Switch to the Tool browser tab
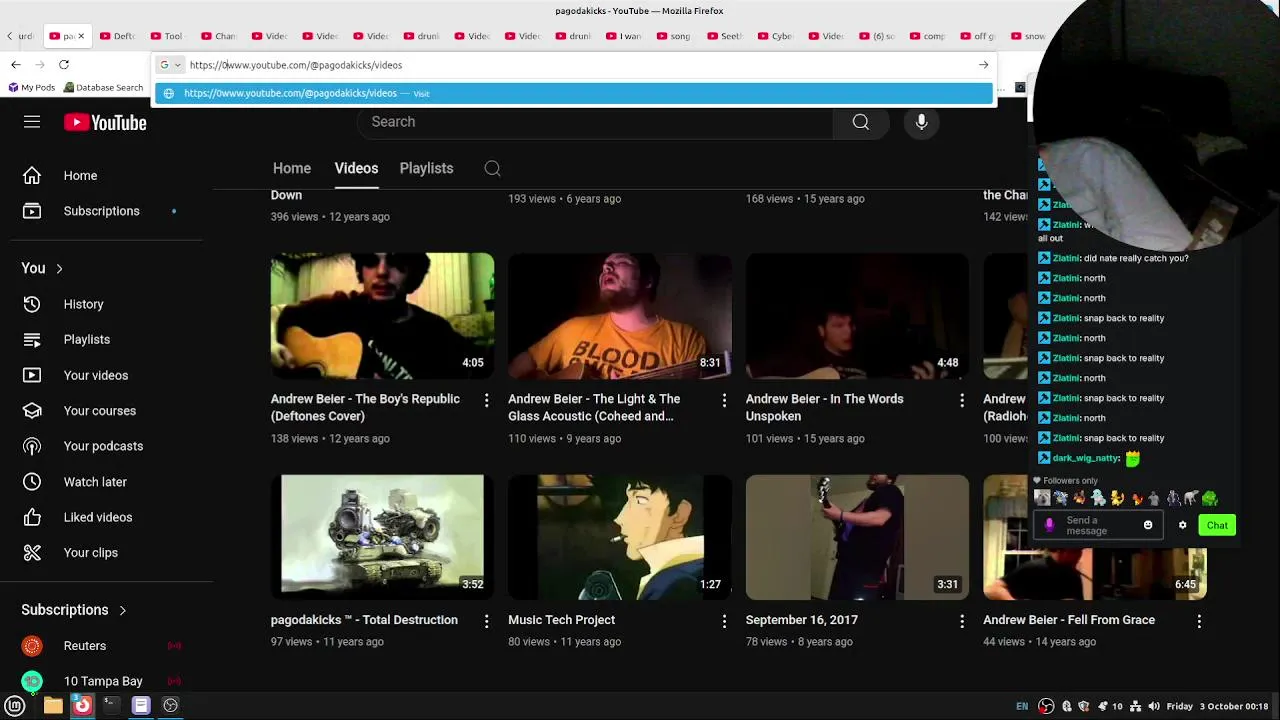This screenshot has height=720, width=1280. click(x=168, y=36)
